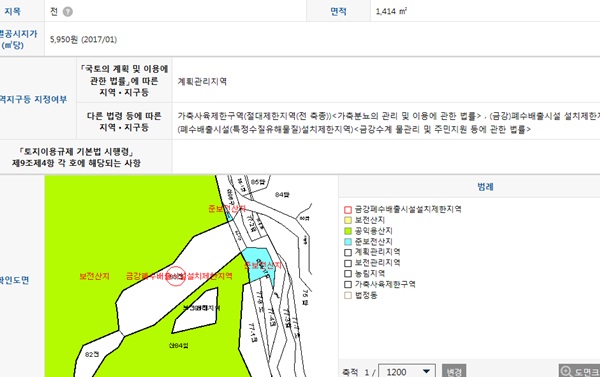Image resolution: width=600 pixels, height=377 pixels.
Task: Click the cyan 준보전산지 parcel on map
Action: click(x=259, y=265)
